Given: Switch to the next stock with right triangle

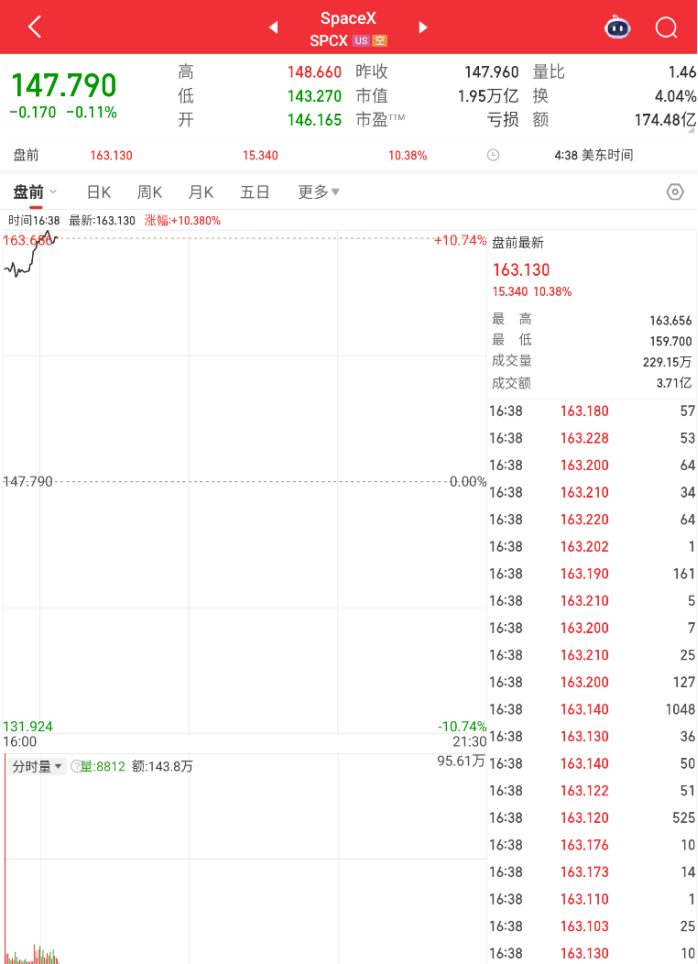Looking at the screenshot, I should tap(422, 27).
